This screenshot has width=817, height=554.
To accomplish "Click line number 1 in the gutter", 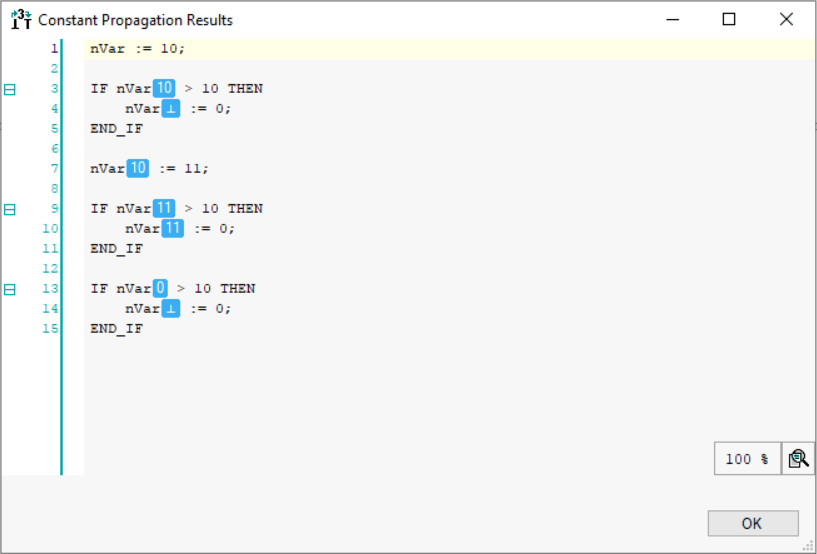I will [x=54, y=48].
